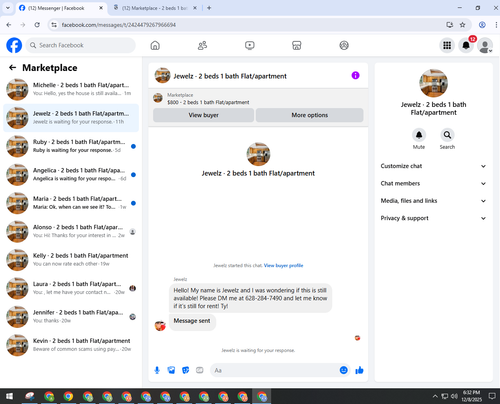Mute the chat with the bell icon
Screen dimensions: 500x404
(419, 135)
